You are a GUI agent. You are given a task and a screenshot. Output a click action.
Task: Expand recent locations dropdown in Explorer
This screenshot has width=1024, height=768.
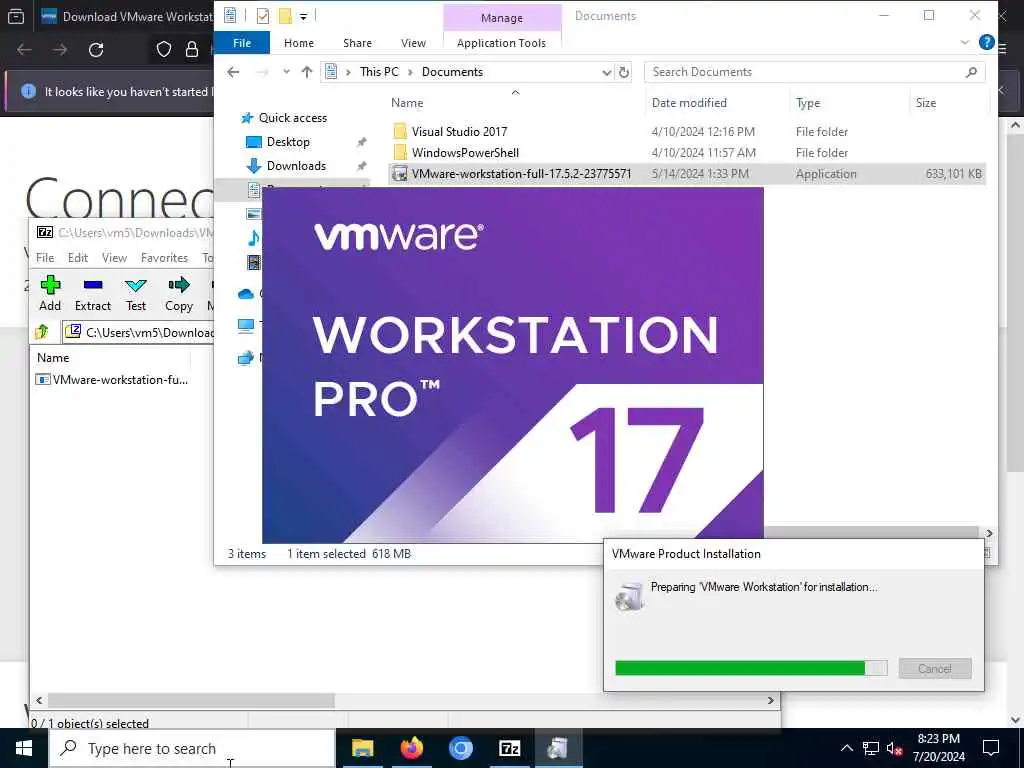(x=286, y=72)
